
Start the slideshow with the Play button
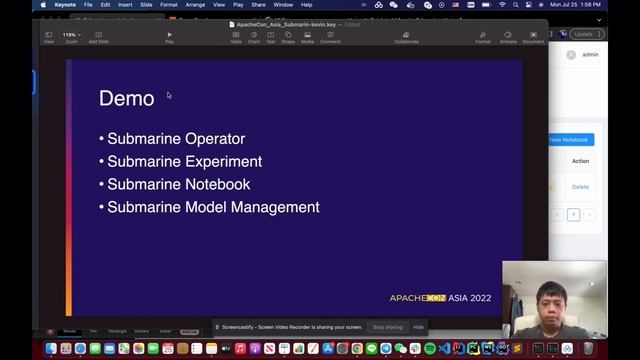pyautogui.click(x=169, y=37)
